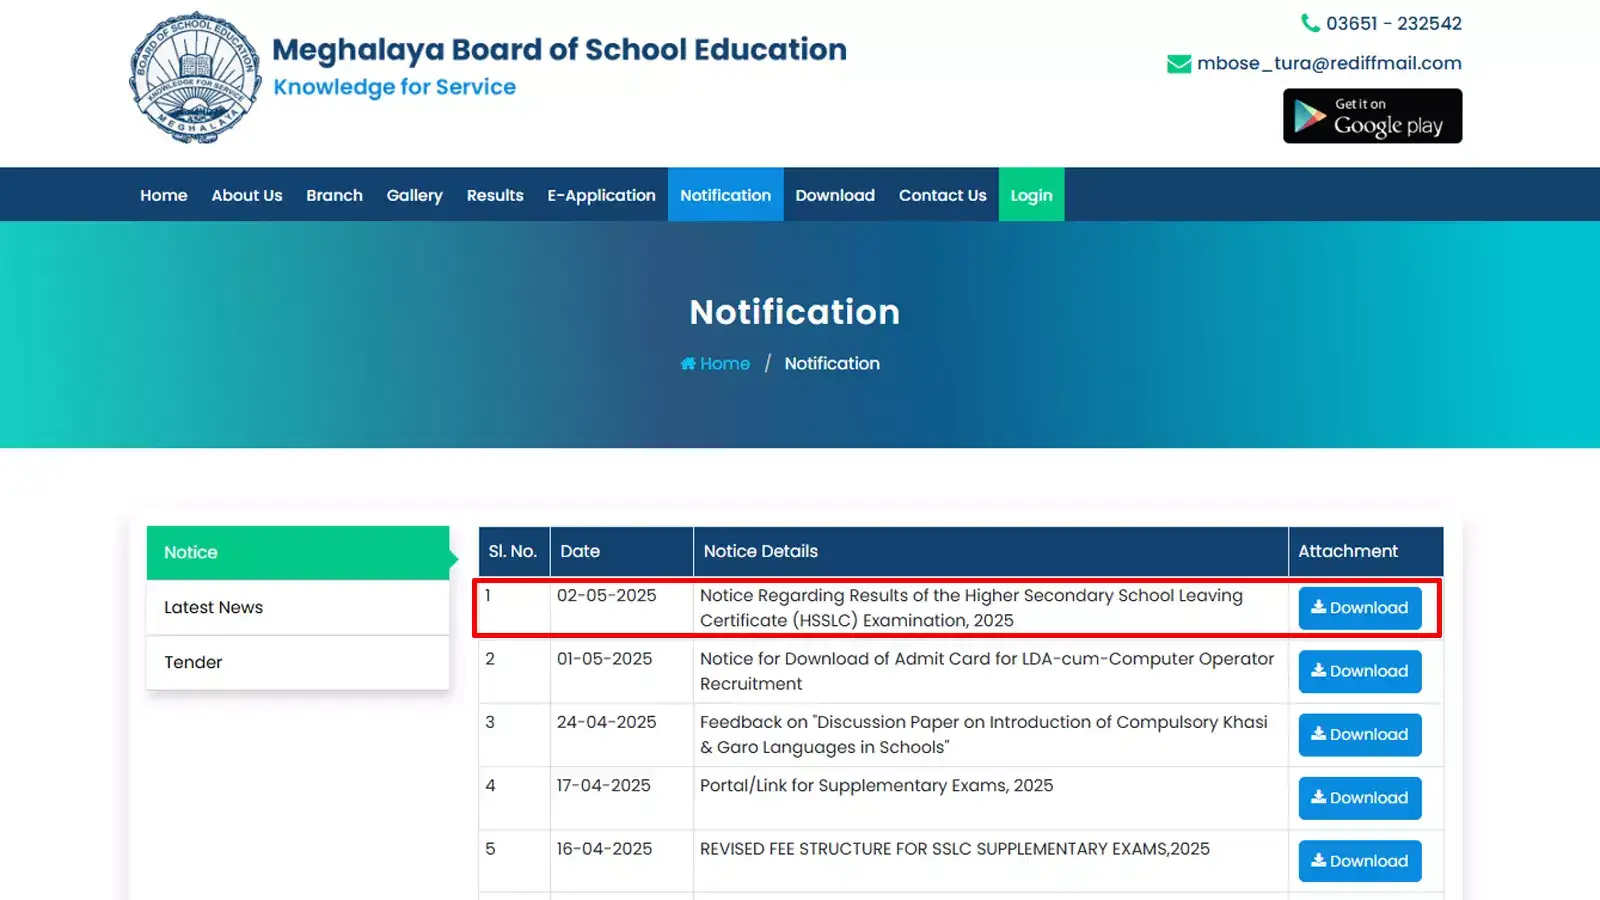Go to the E-Application menu
The image size is (1600, 900).
tap(601, 195)
